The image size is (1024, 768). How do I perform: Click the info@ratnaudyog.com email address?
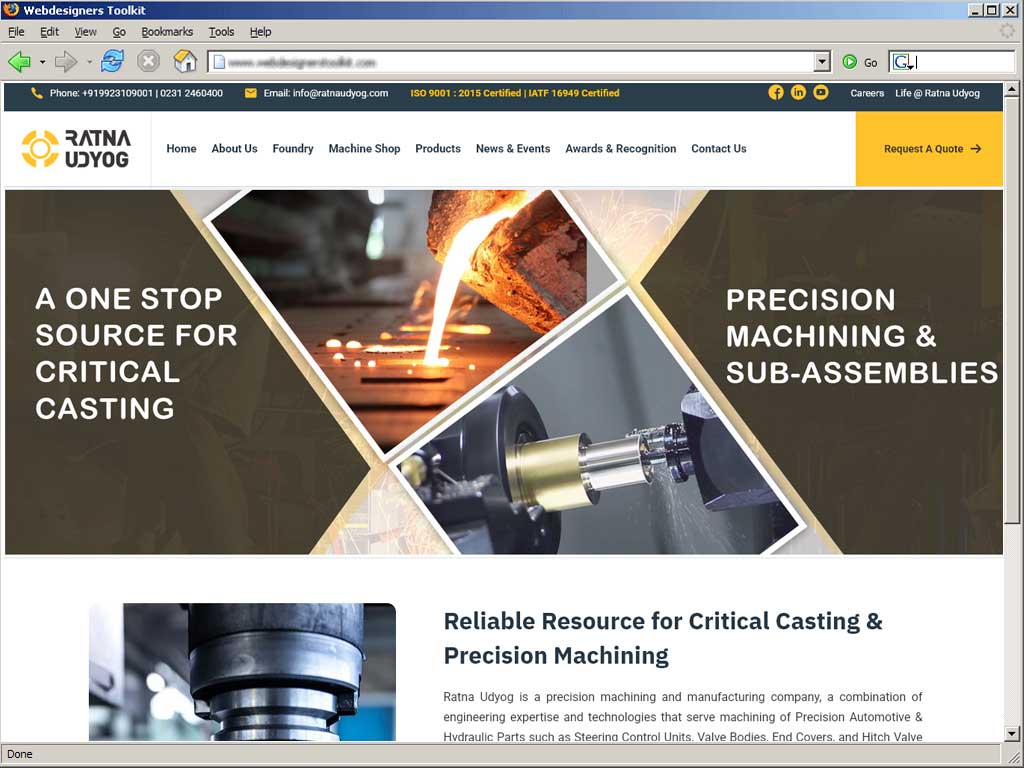click(x=340, y=93)
